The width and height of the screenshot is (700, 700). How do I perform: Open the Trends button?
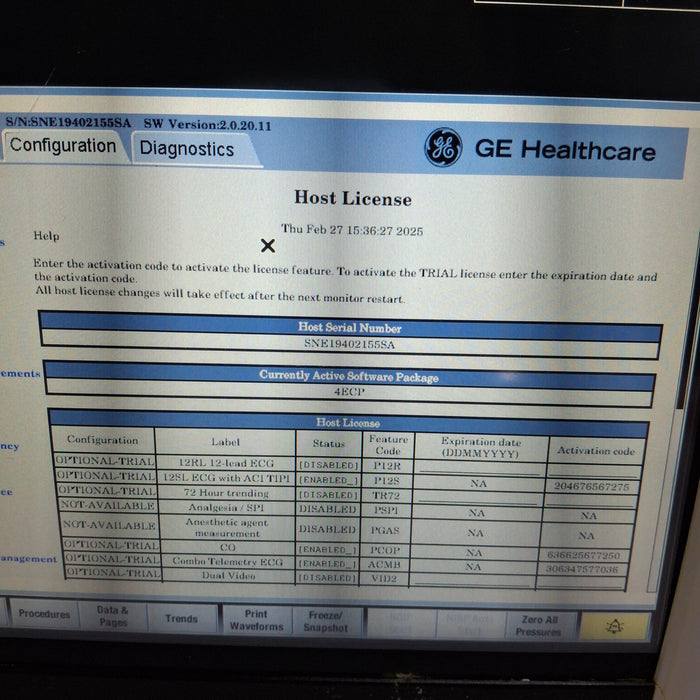[x=181, y=618]
